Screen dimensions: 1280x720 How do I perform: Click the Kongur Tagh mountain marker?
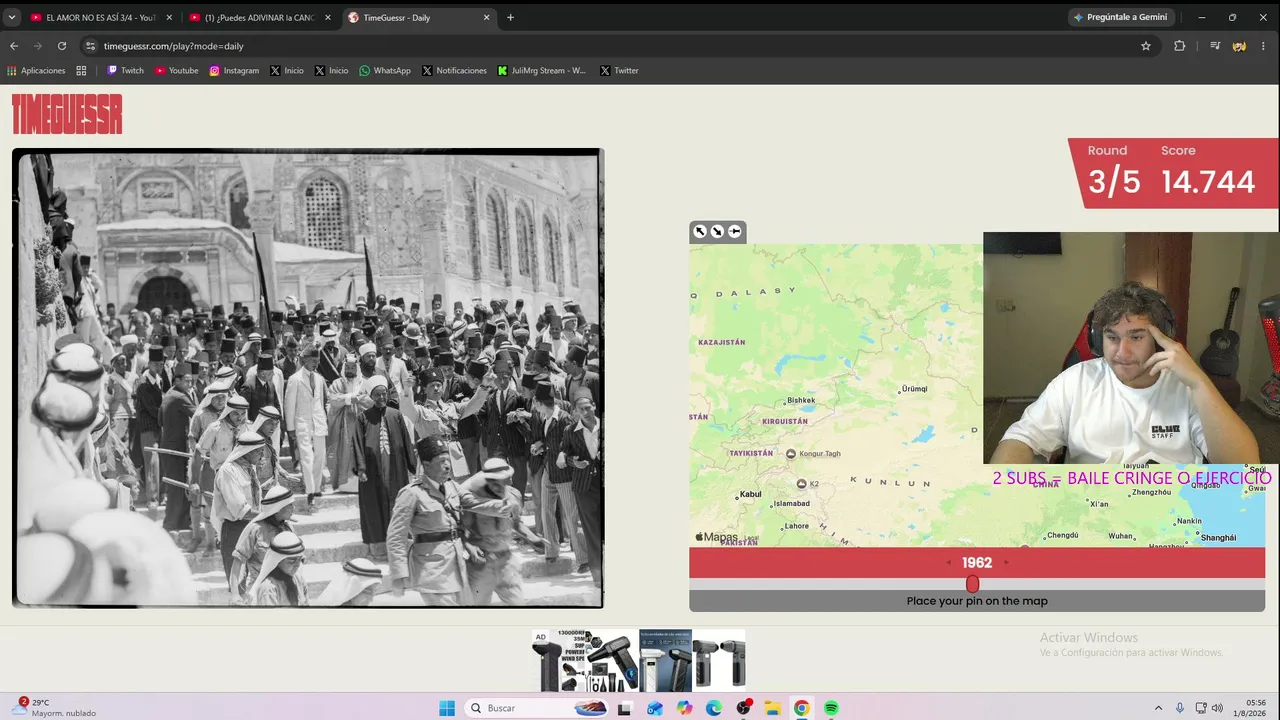(791, 454)
